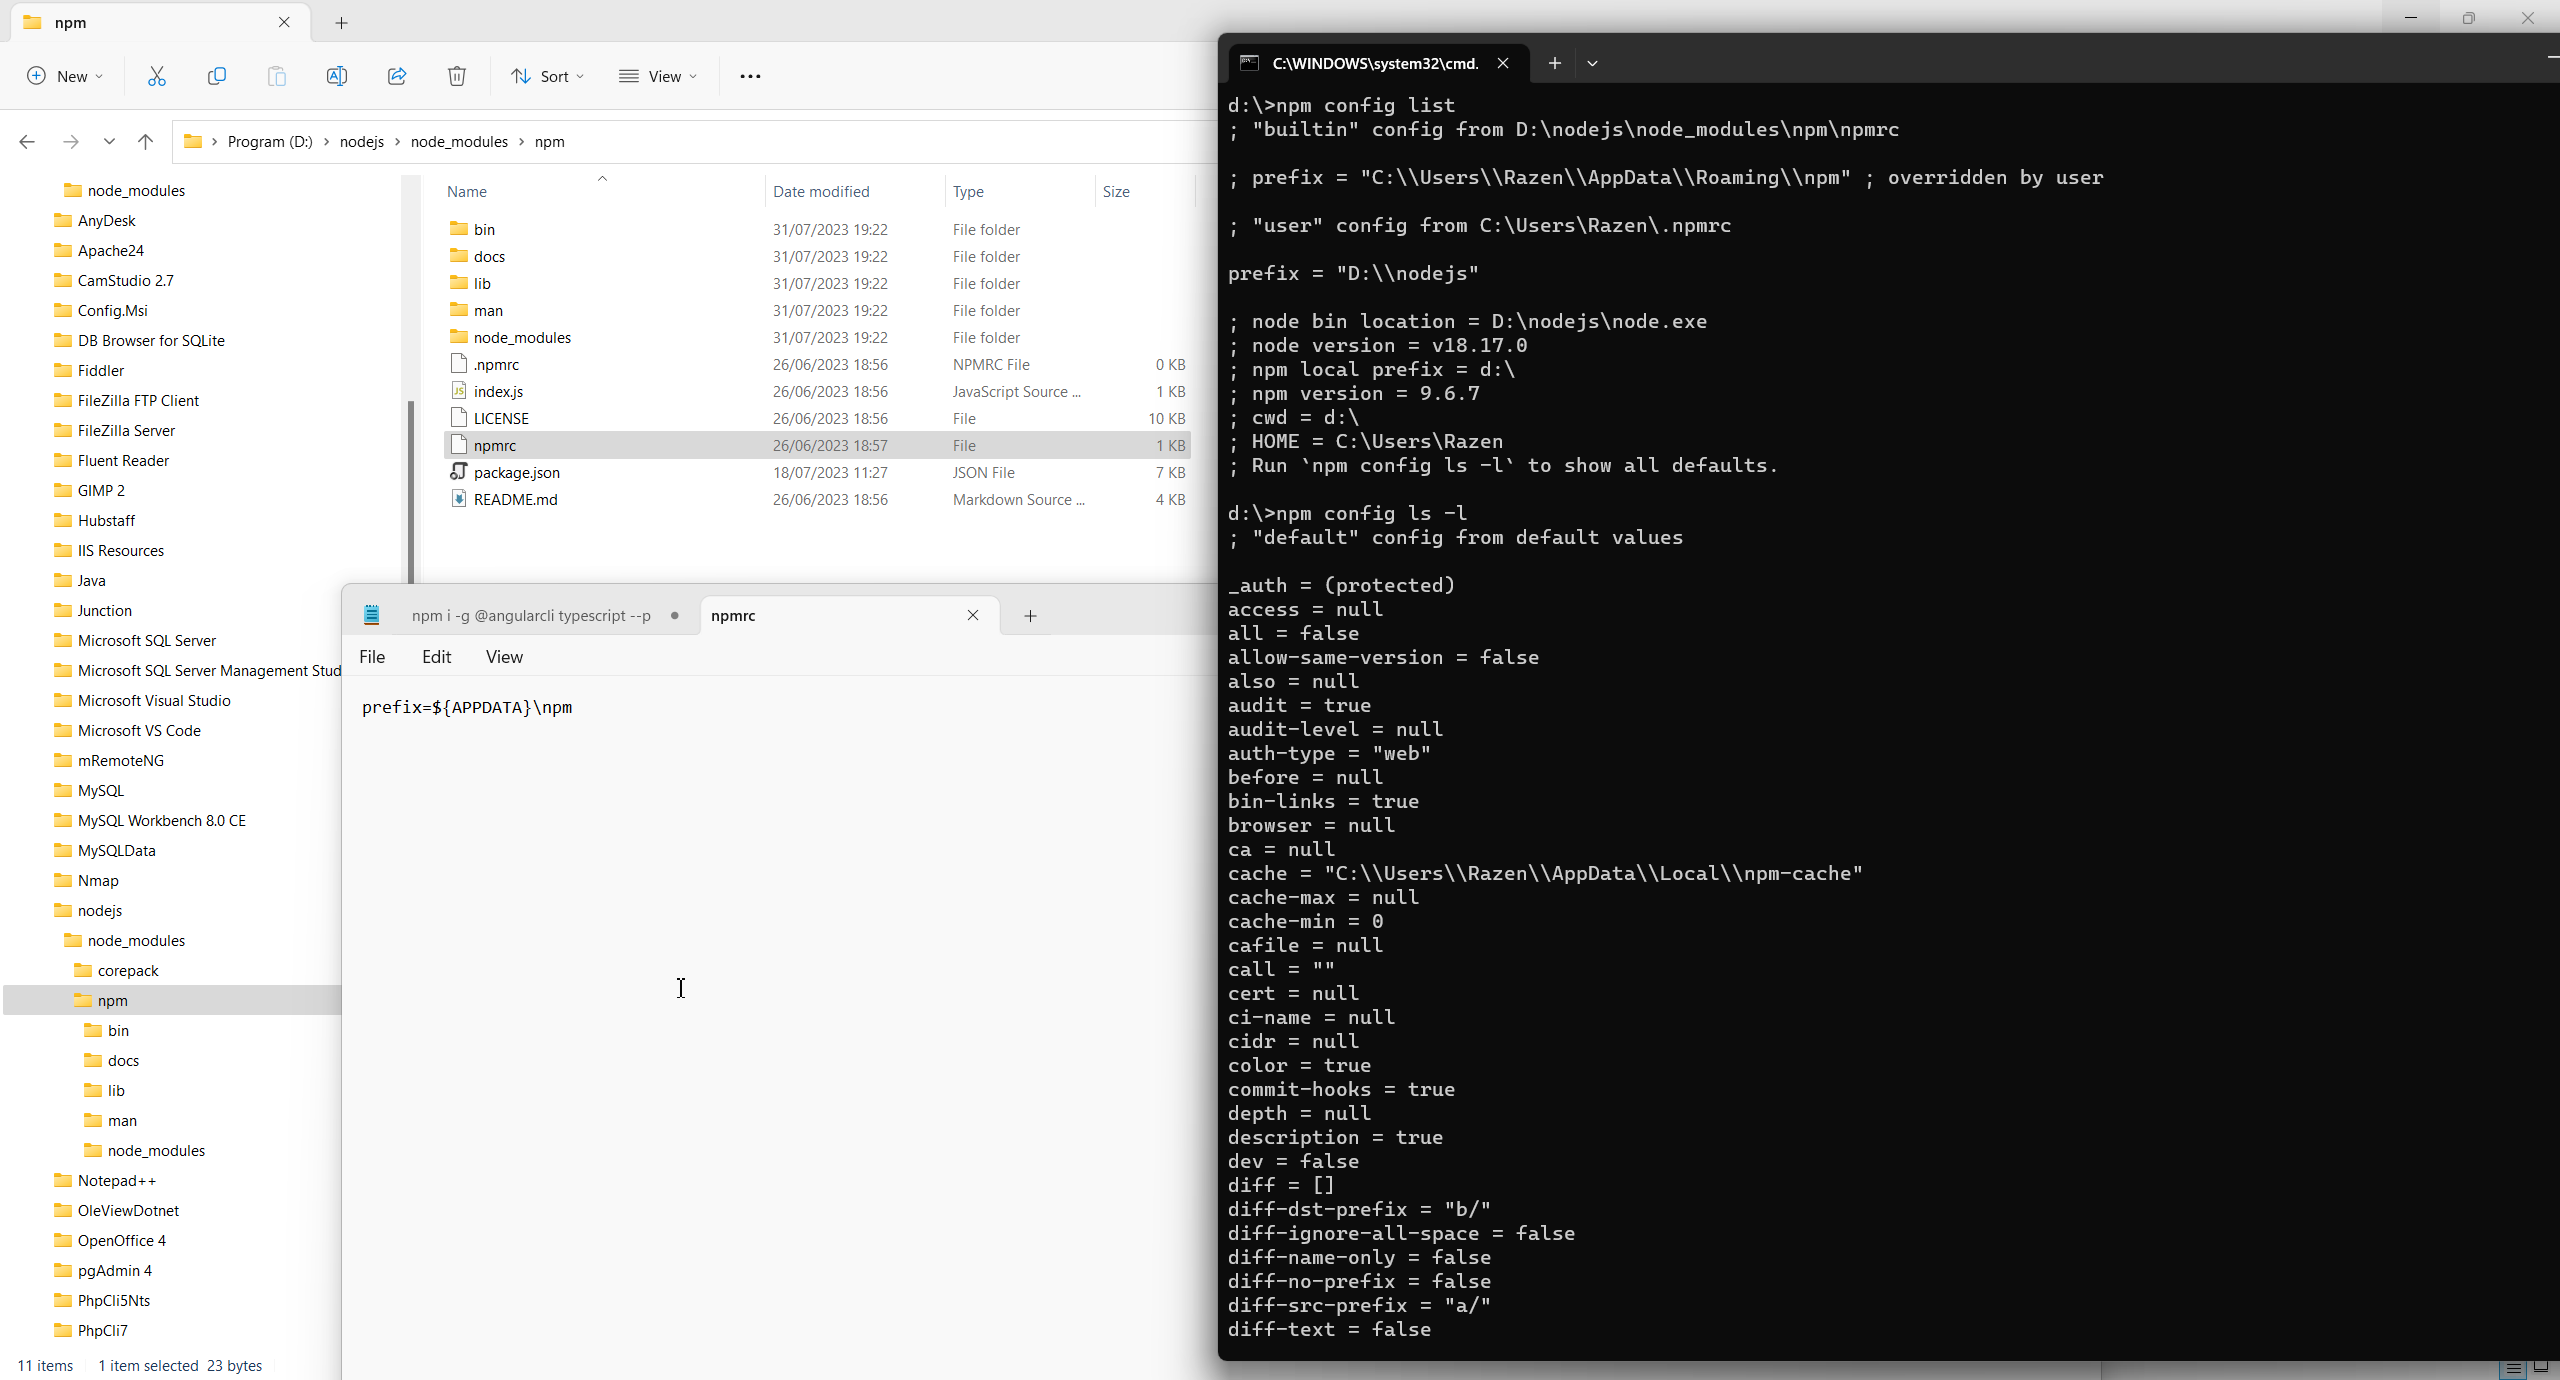Navigate back in File Explorer
The image size is (2560, 1380).
click(27, 142)
